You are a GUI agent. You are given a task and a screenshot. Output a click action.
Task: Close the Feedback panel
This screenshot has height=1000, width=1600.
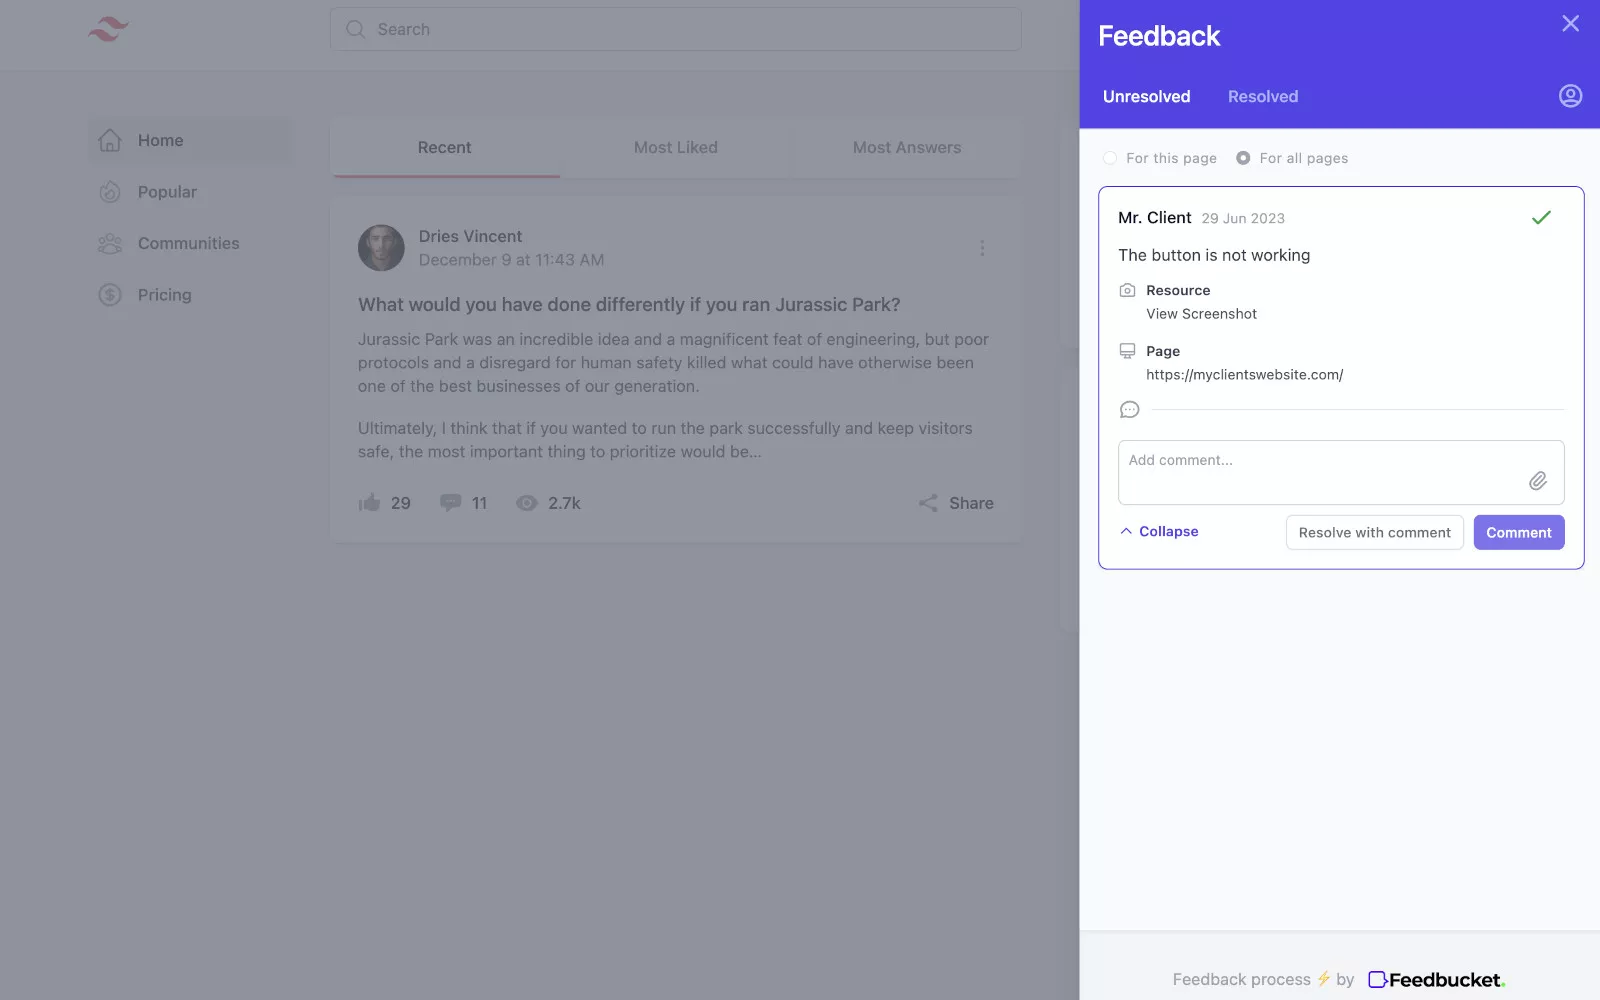pyautogui.click(x=1570, y=24)
